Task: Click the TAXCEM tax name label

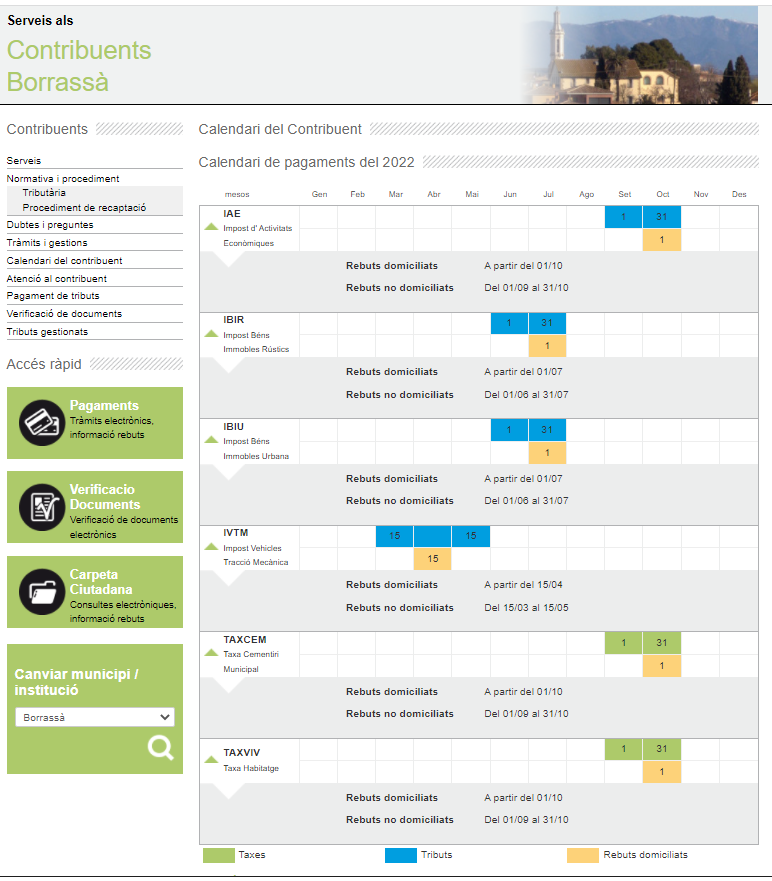Action: tap(245, 639)
